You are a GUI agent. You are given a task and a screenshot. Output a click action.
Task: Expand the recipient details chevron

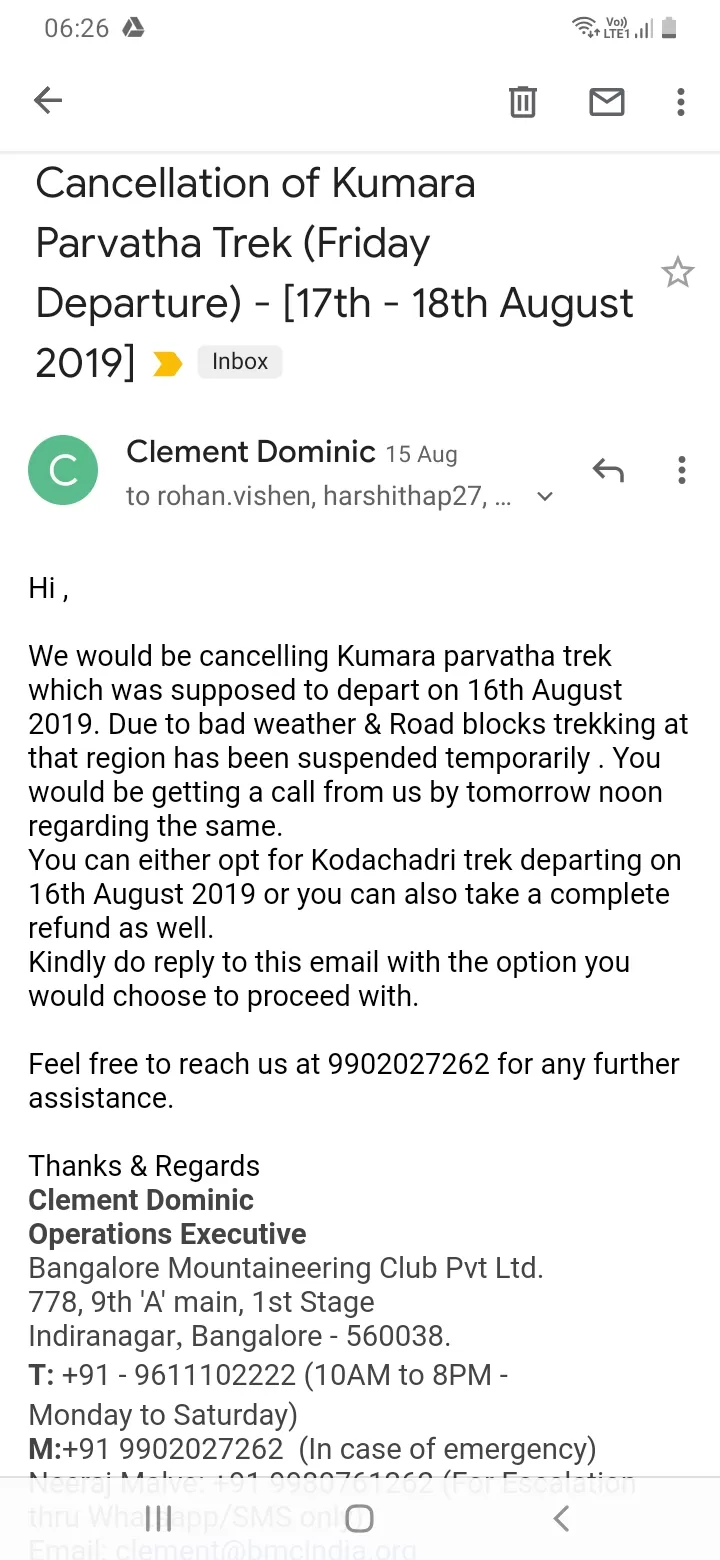(545, 497)
